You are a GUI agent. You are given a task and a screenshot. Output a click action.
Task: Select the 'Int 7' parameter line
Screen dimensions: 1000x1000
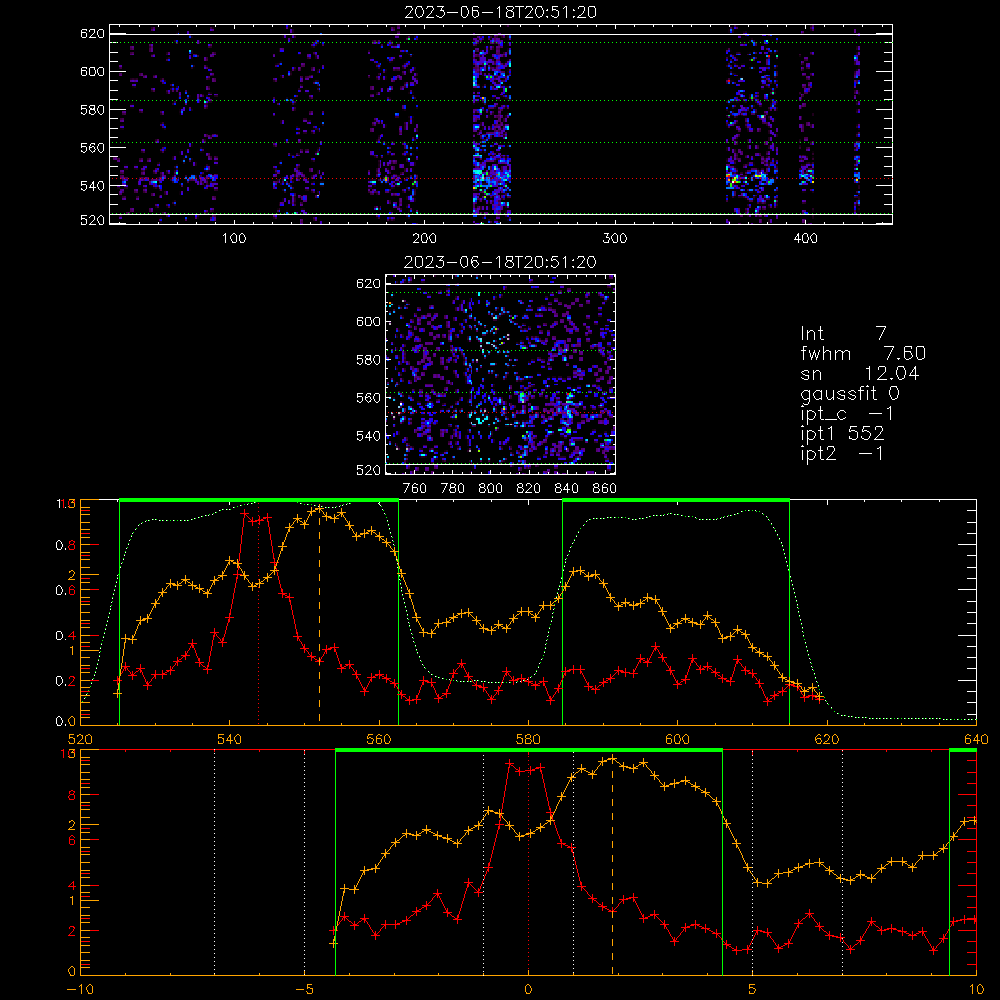(x=843, y=334)
